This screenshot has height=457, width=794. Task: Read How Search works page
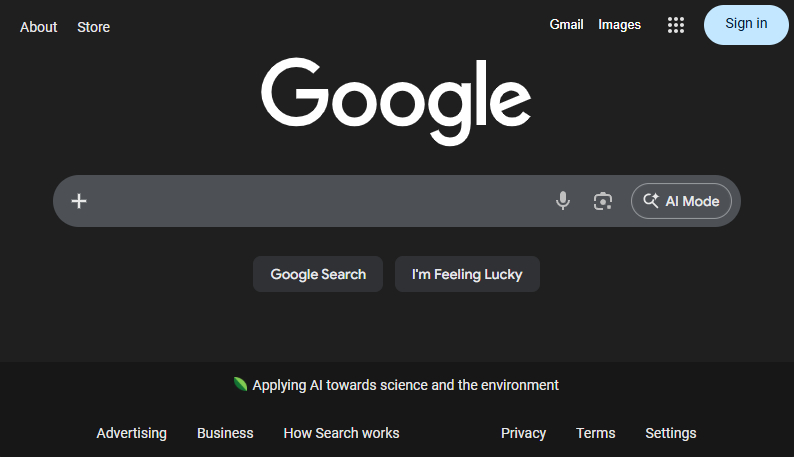click(341, 433)
